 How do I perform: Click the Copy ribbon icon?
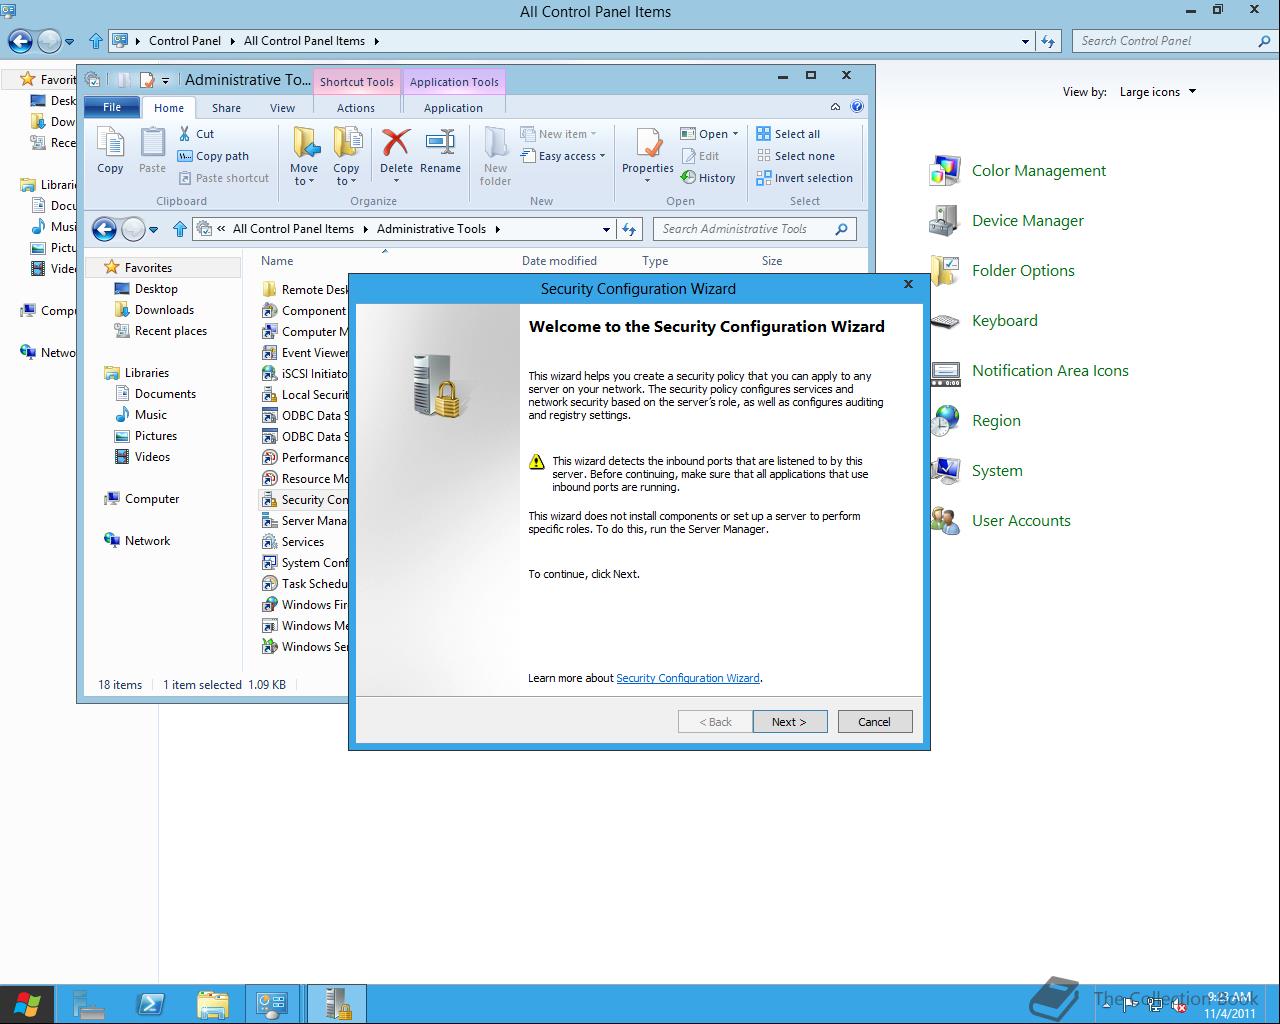[110, 152]
